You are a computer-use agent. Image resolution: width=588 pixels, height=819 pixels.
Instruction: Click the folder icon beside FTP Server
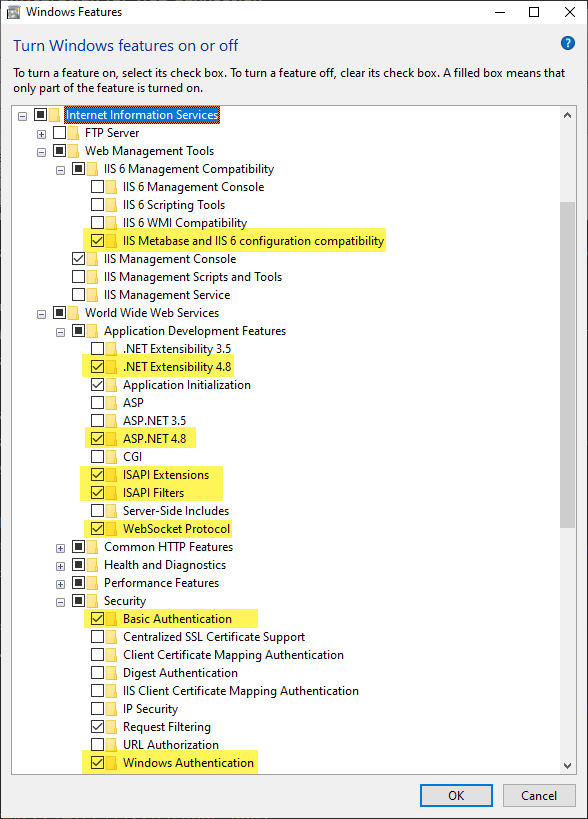pos(74,133)
